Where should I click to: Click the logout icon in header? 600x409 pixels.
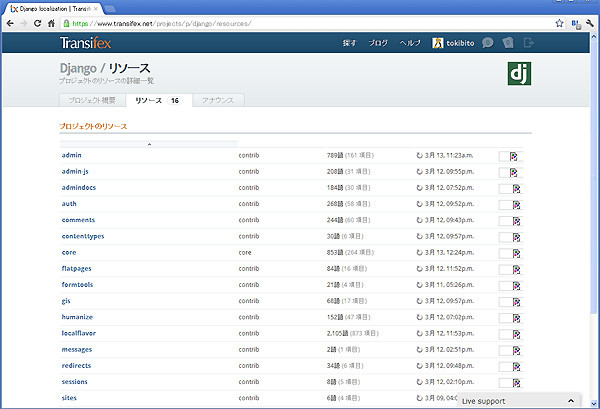point(528,42)
